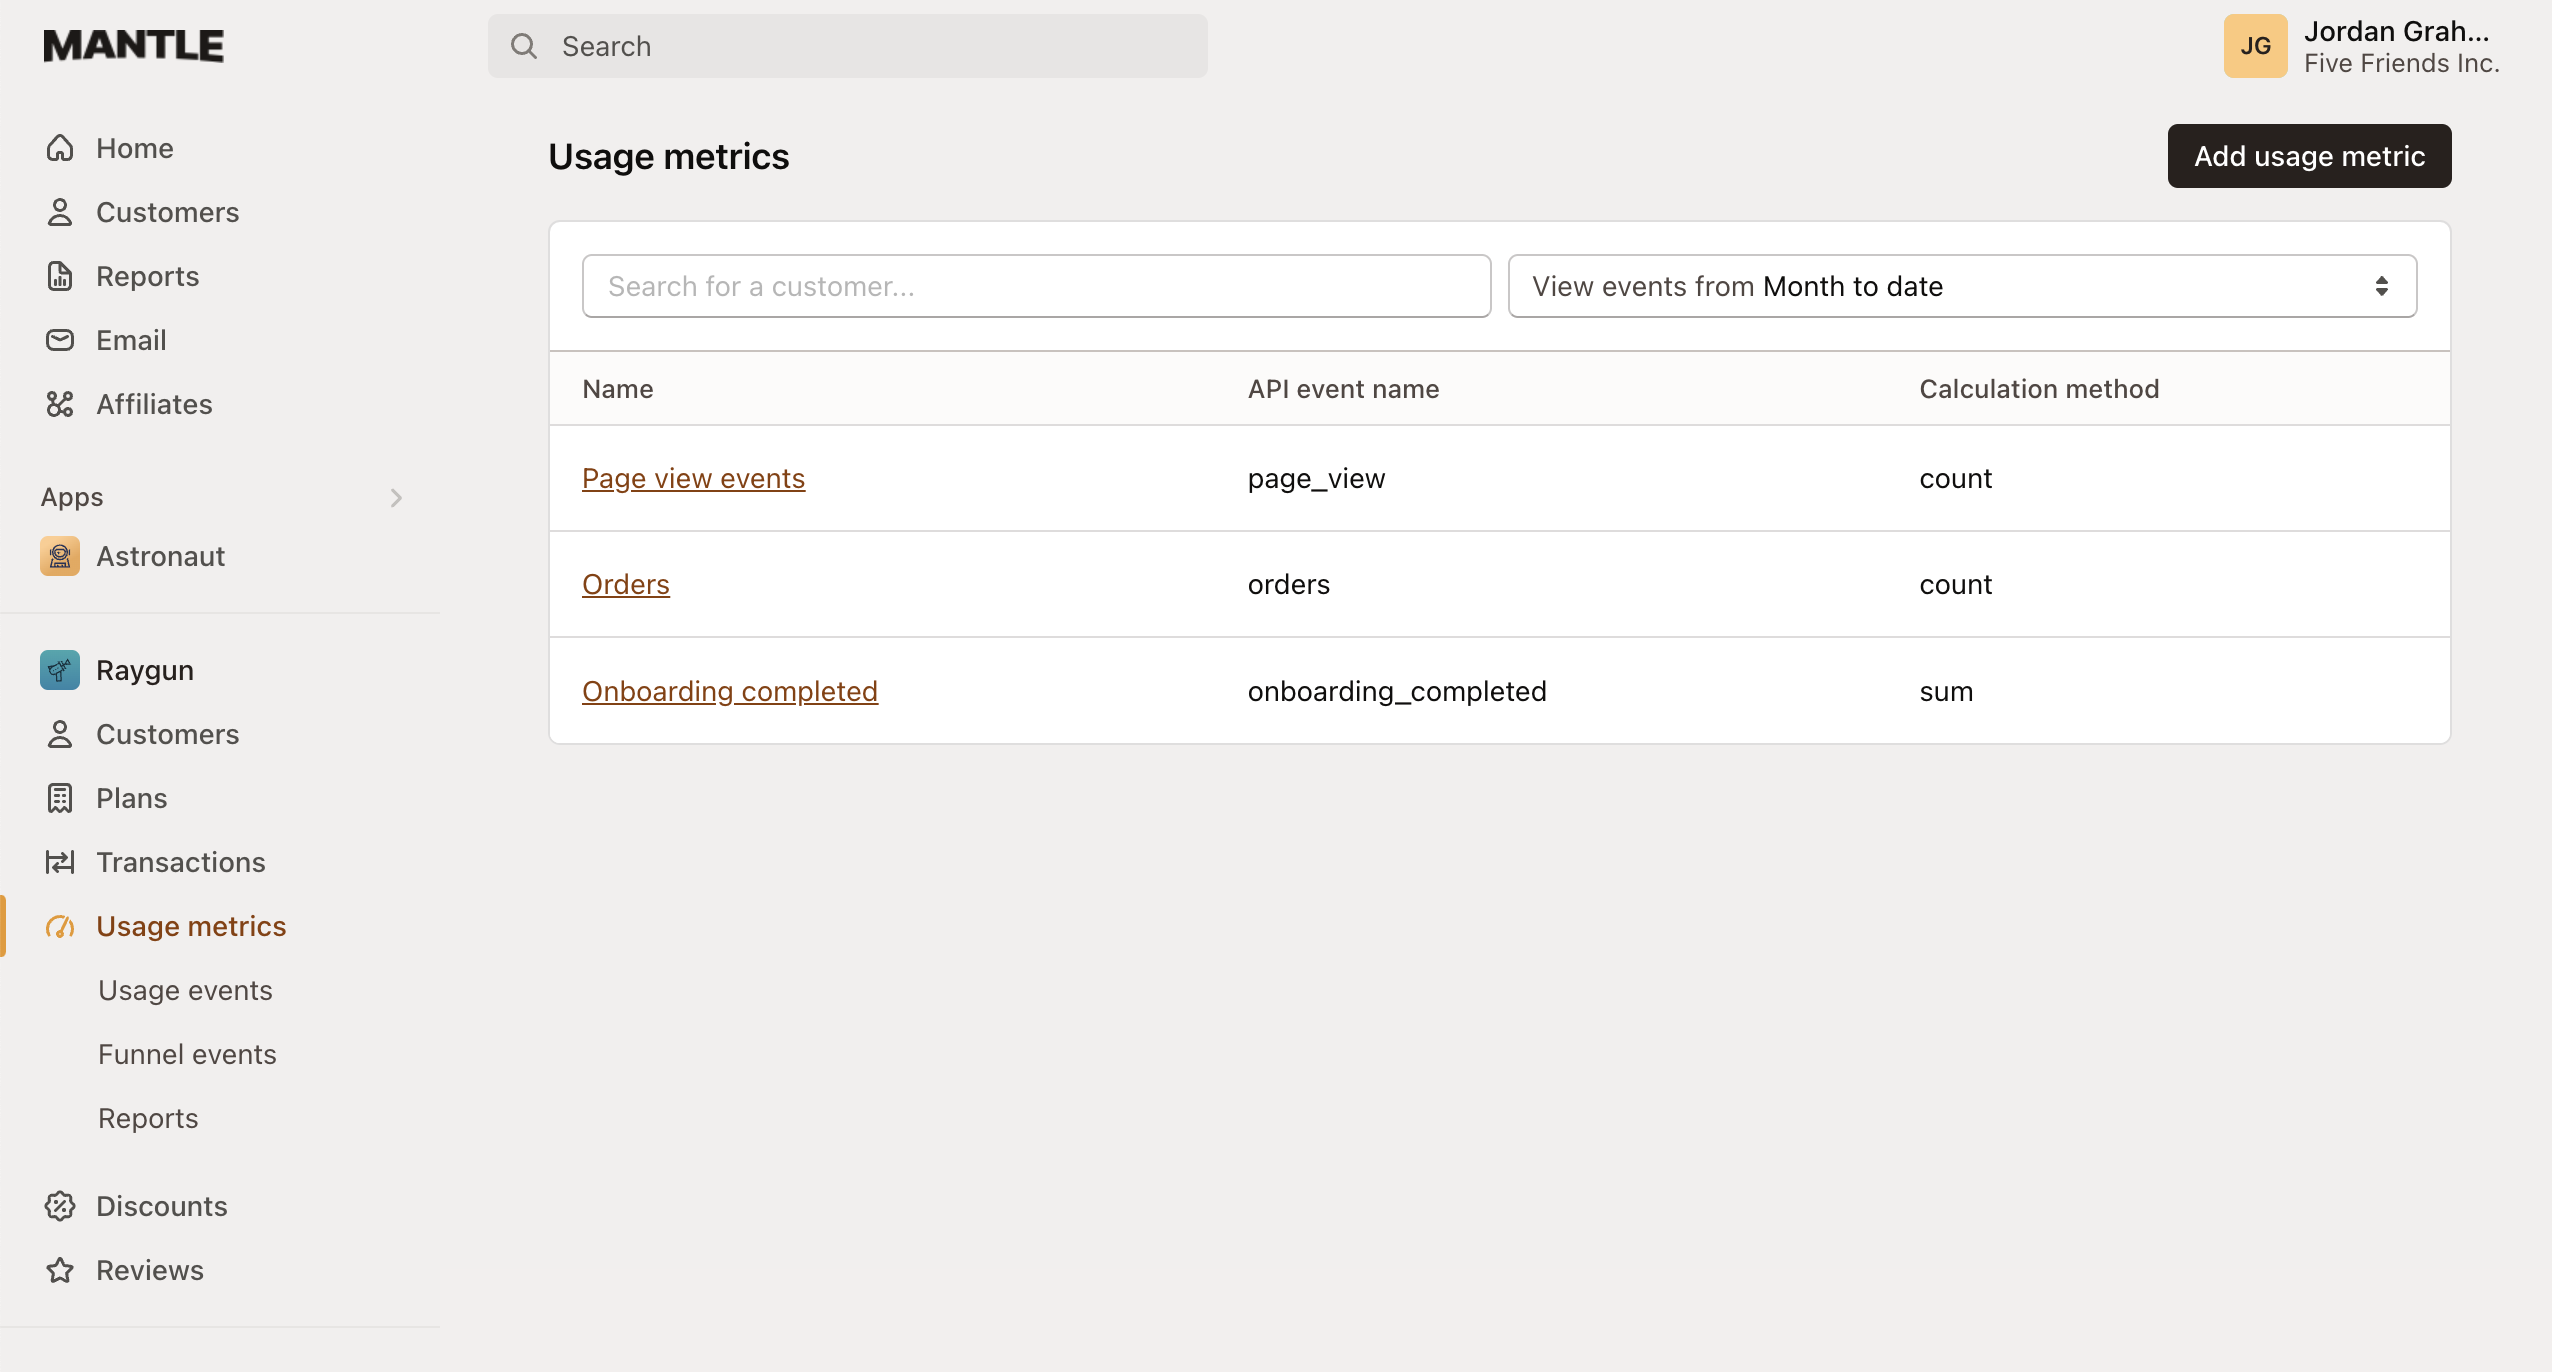Open the Email section icon
The height and width of the screenshot is (1372, 2552).
pos(59,340)
